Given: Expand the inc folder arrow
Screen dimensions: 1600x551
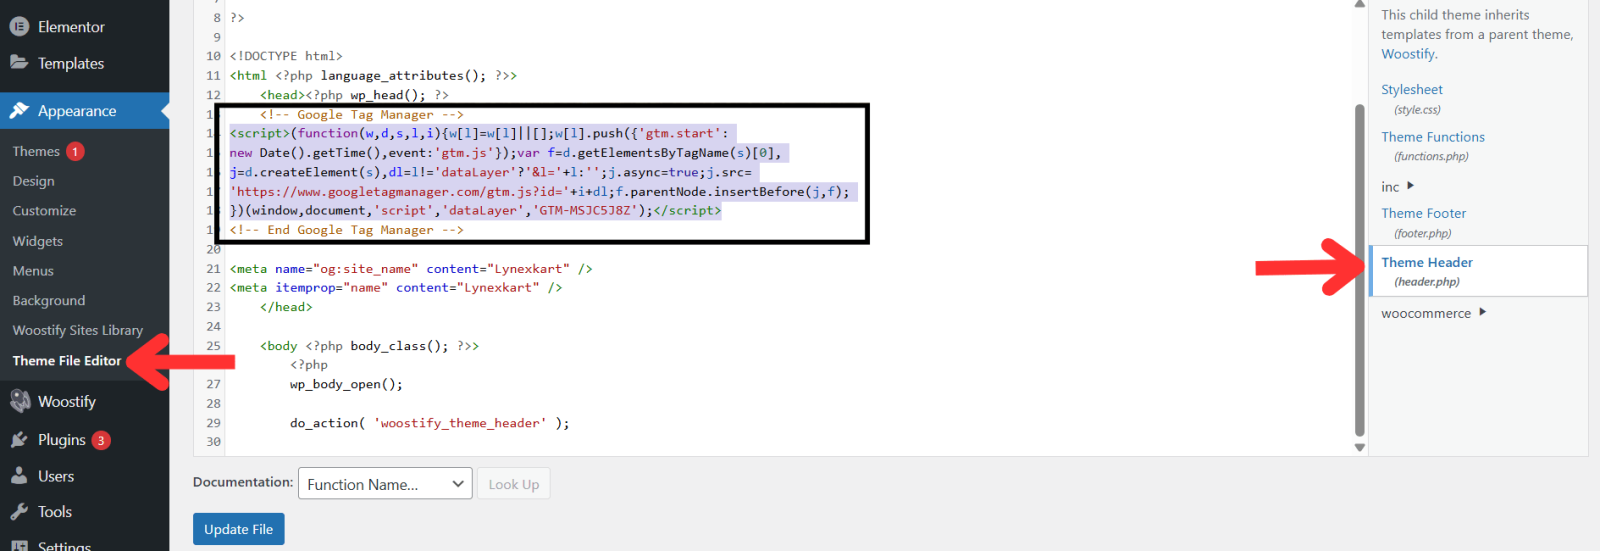Looking at the screenshot, I should coord(1410,186).
